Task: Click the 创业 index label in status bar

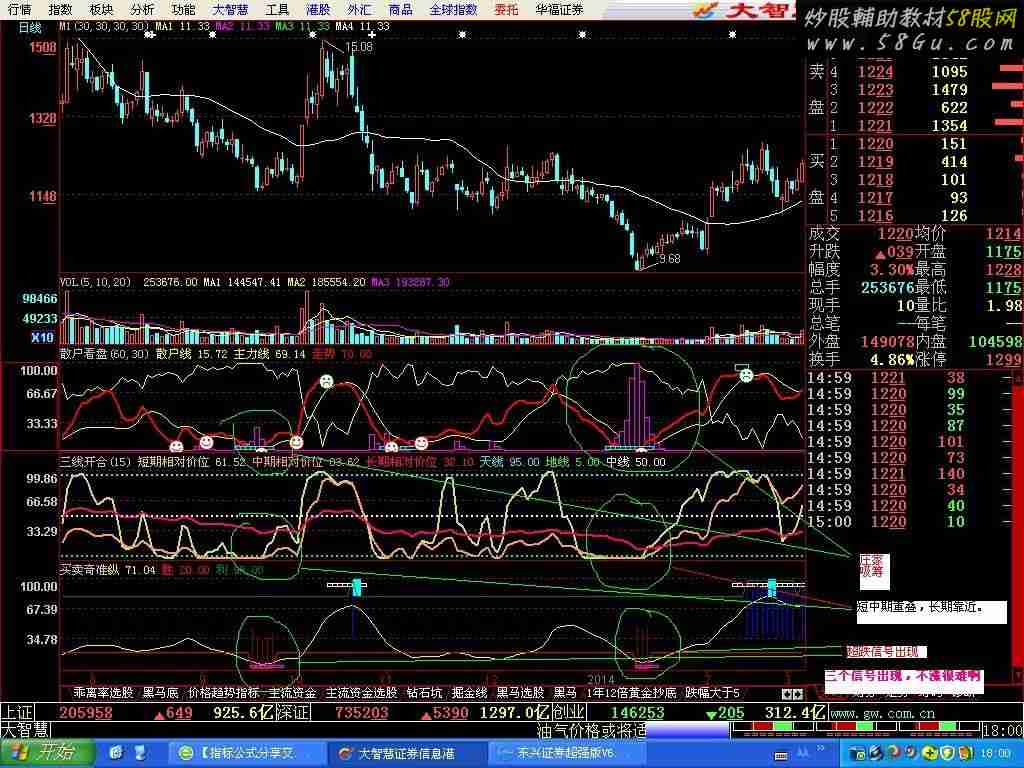Action: click(x=568, y=712)
